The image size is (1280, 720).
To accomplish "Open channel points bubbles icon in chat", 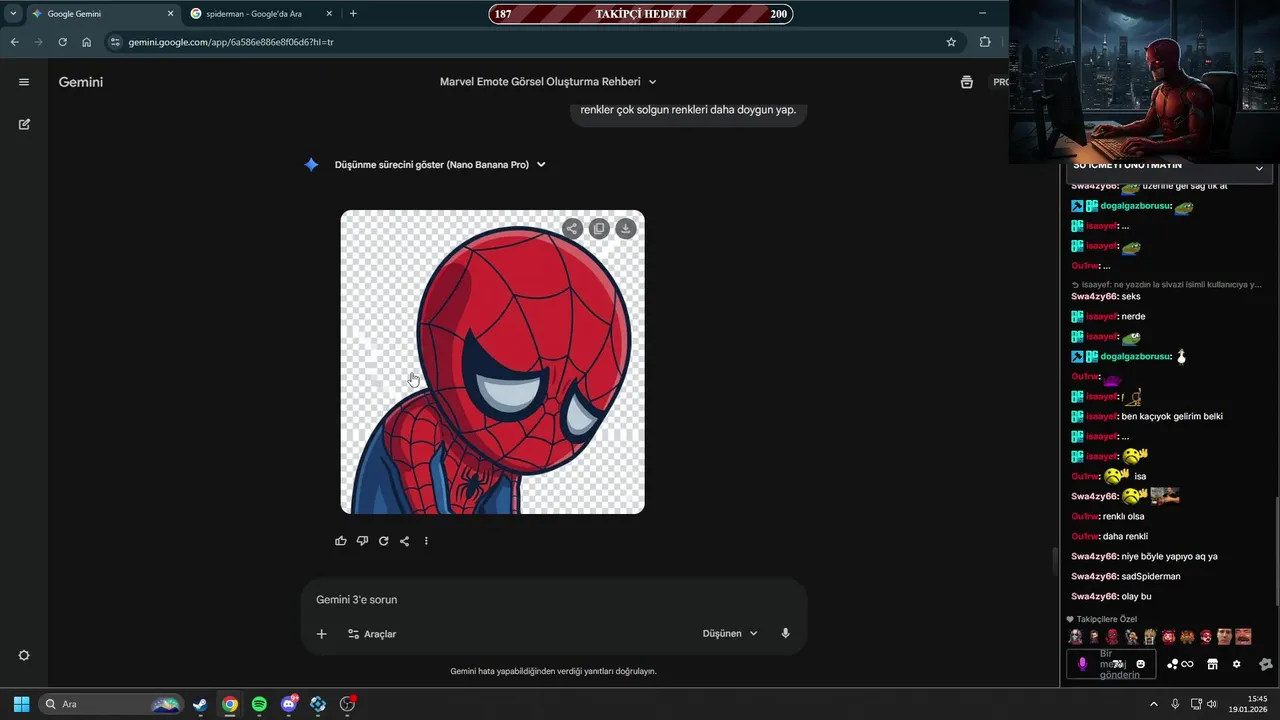I will click(1173, 664).
